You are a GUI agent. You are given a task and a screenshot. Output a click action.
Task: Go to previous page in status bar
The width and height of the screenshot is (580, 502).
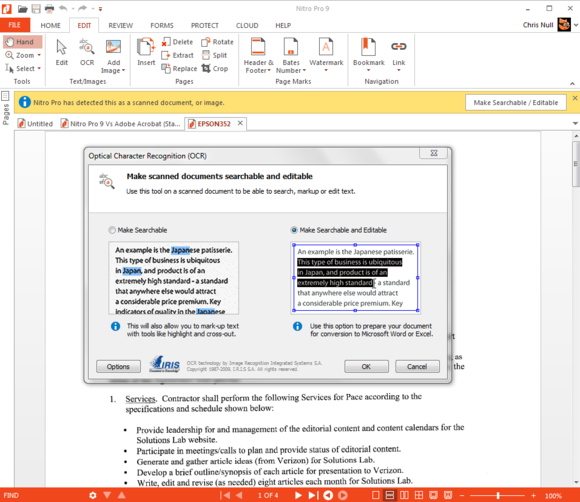point(239,495)
